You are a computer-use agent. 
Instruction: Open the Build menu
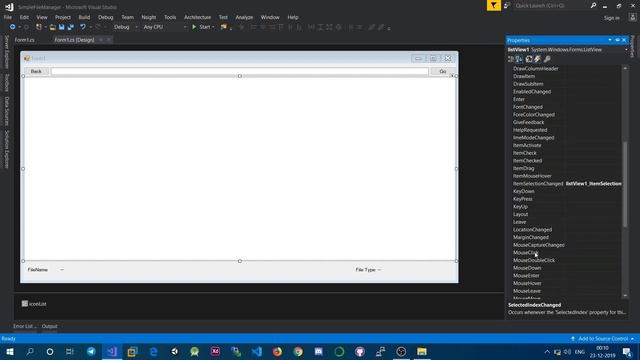pos(84,17)
